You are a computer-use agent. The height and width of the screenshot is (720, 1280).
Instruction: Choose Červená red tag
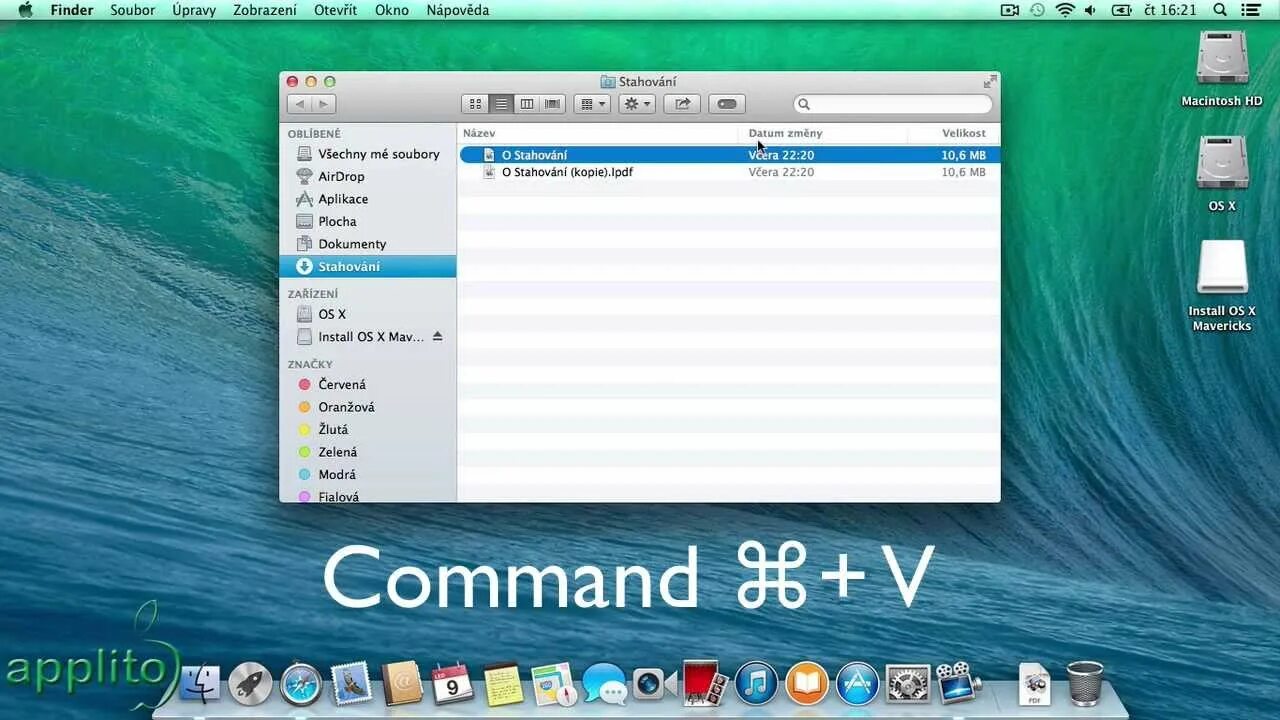coord(368,384)
